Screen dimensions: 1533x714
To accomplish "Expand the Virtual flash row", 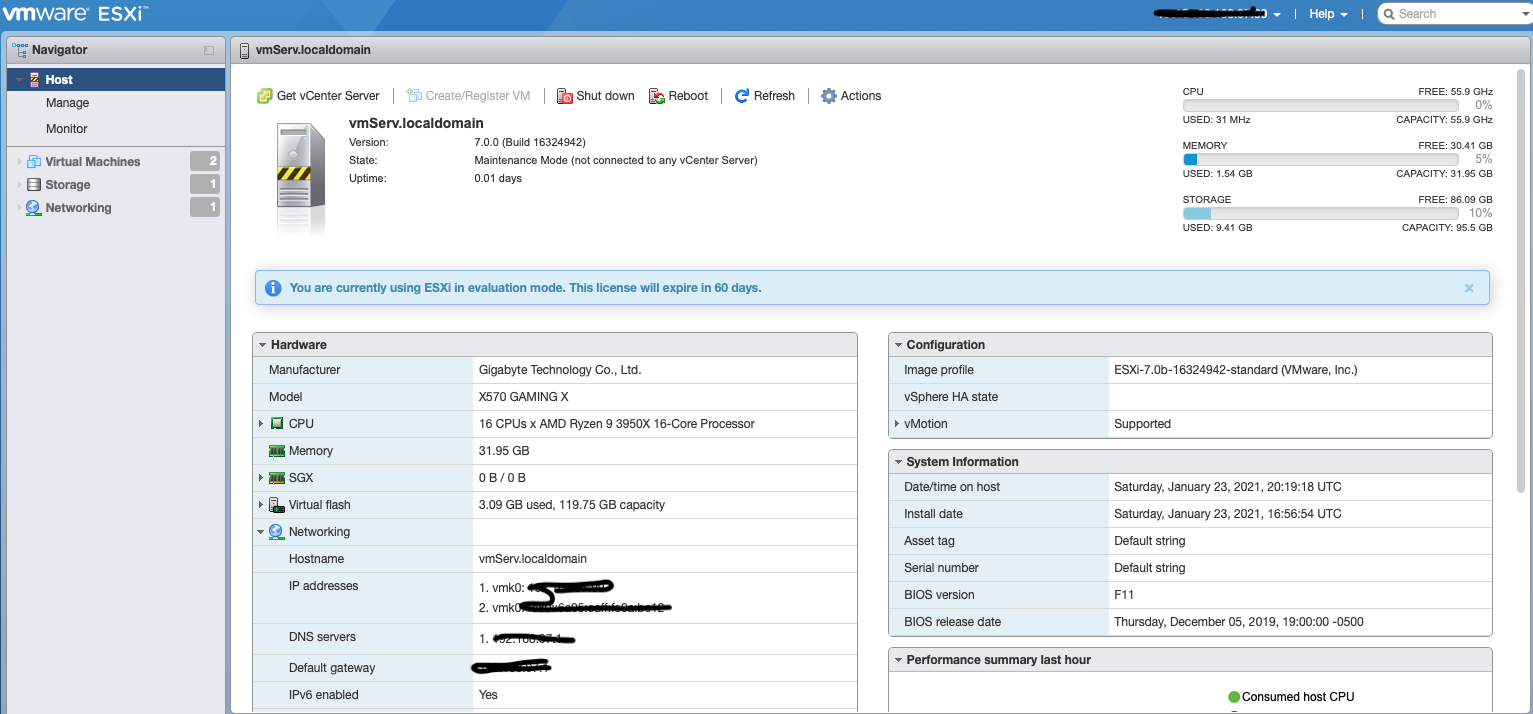I will click(x=261, y=505).
